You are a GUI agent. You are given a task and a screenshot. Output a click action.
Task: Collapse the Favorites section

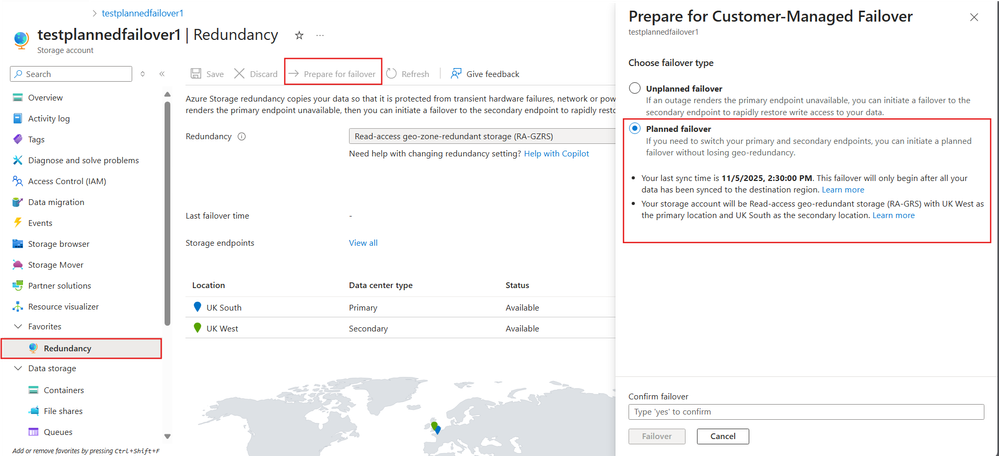(17, 327)
